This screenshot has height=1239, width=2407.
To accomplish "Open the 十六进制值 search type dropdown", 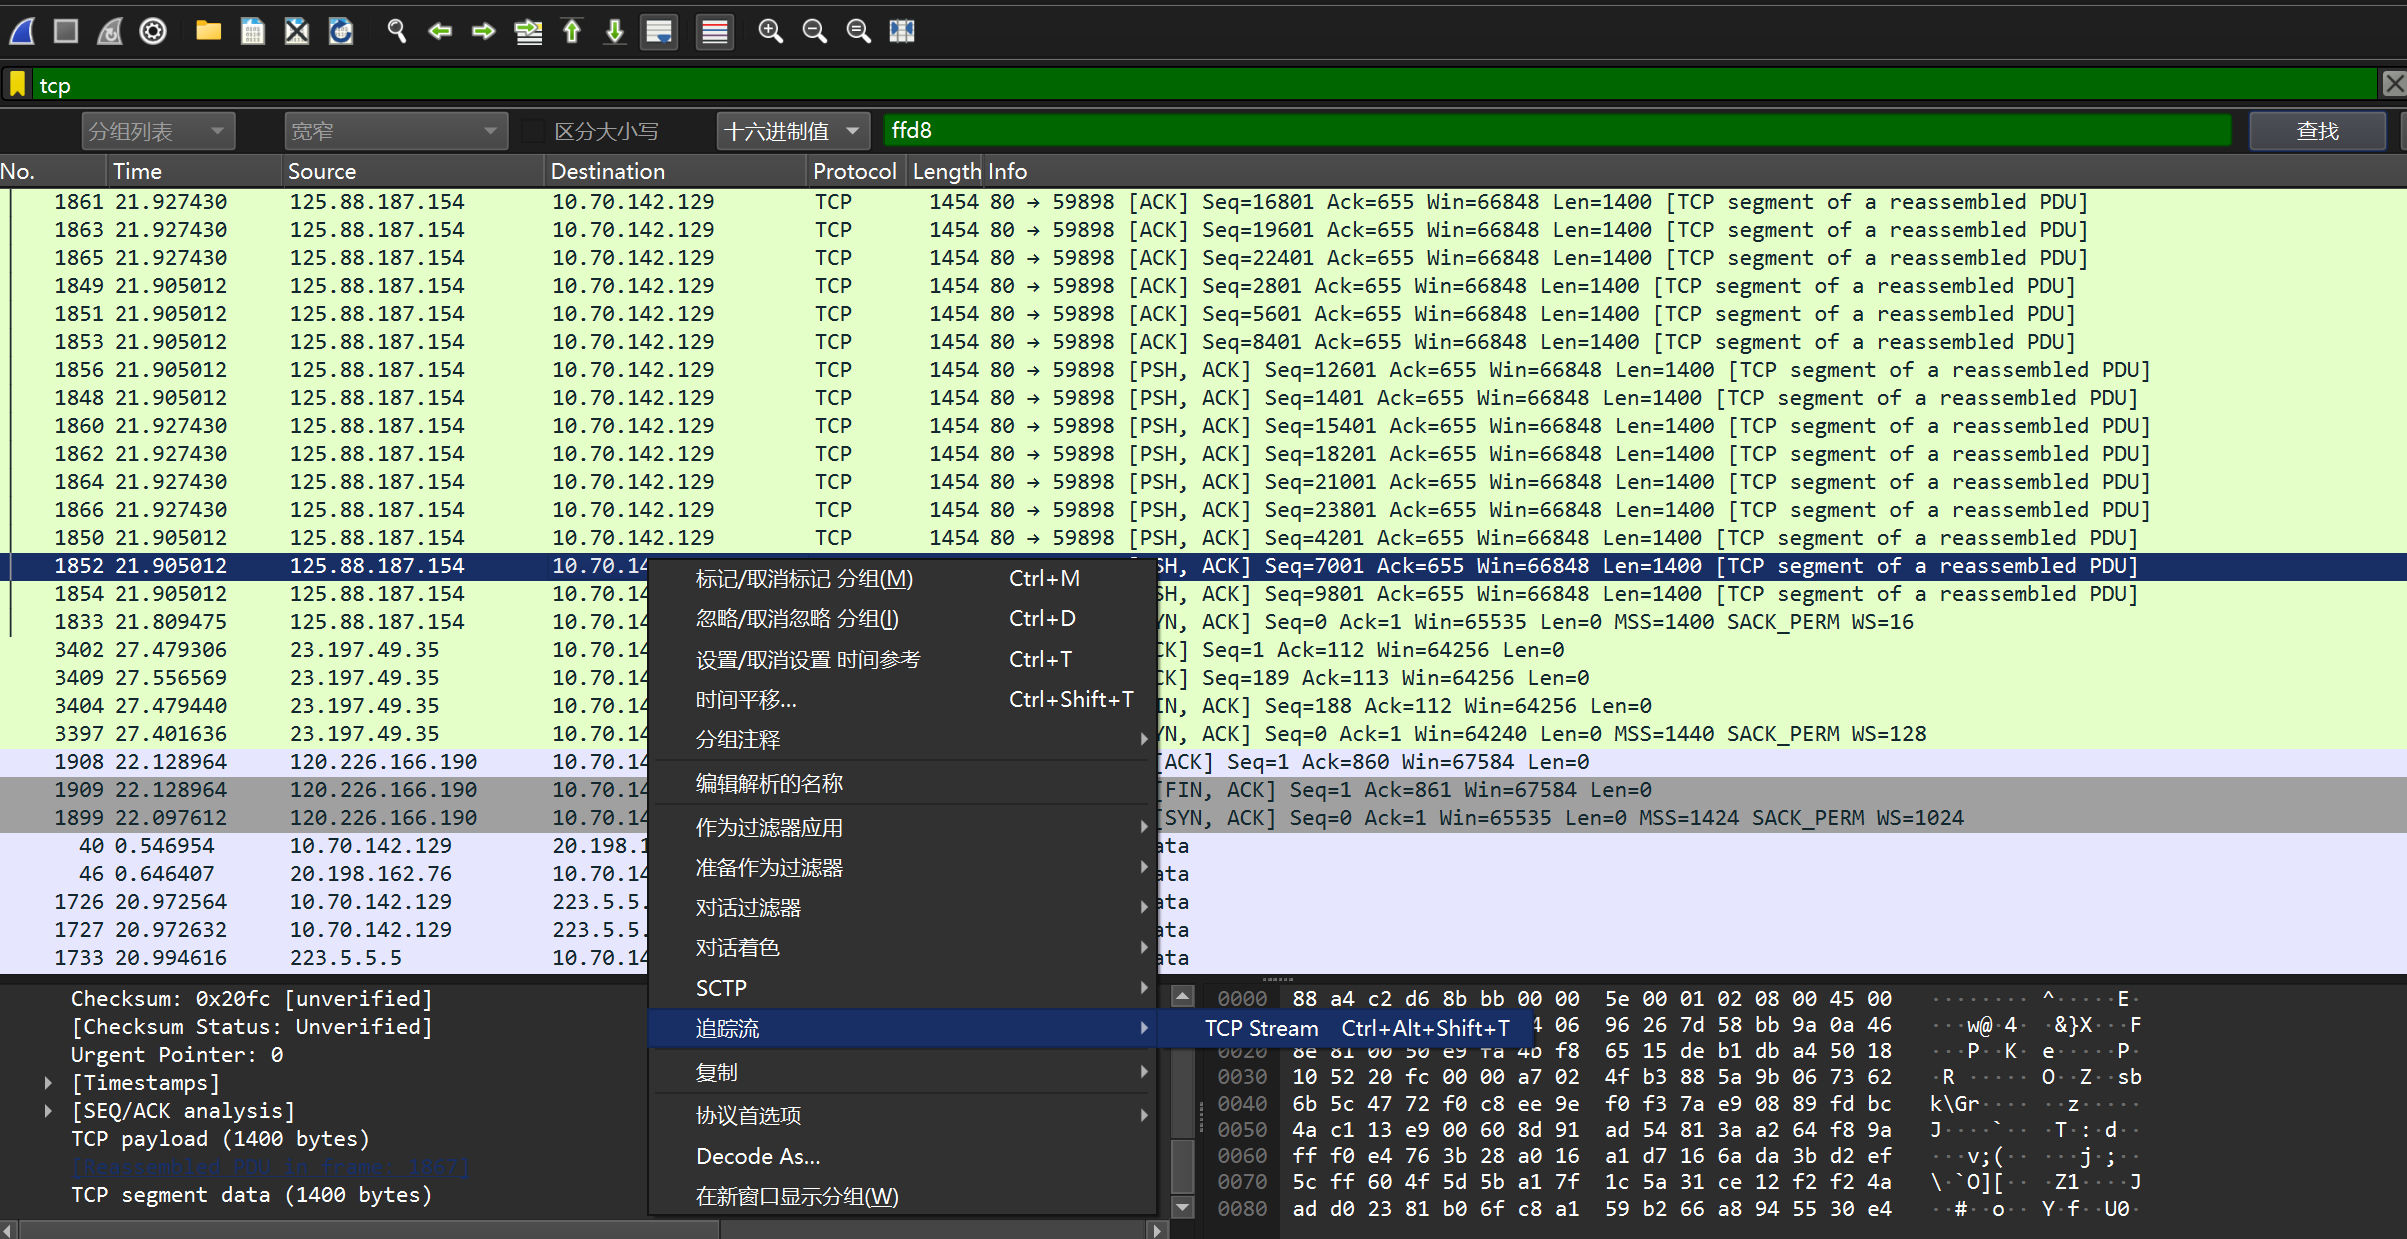I will point(791,131).
